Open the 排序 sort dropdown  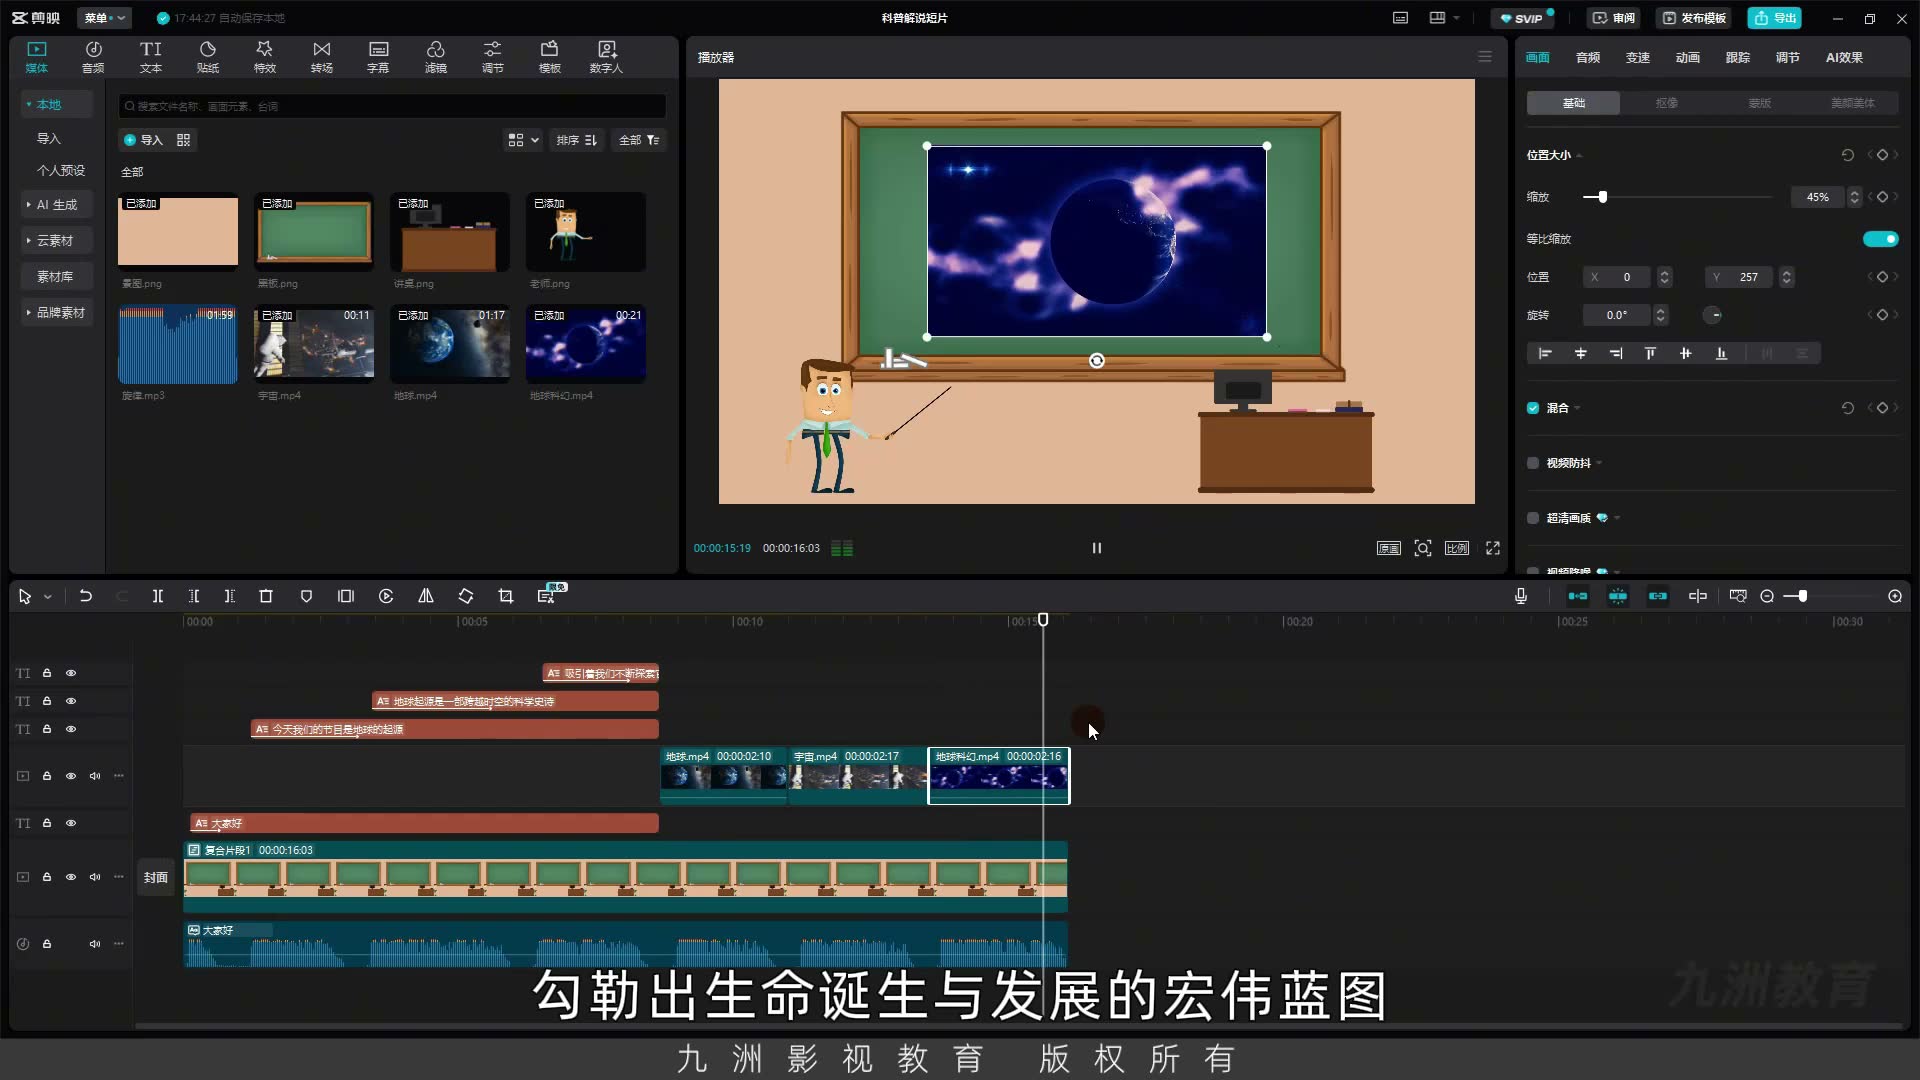[577, 140]
